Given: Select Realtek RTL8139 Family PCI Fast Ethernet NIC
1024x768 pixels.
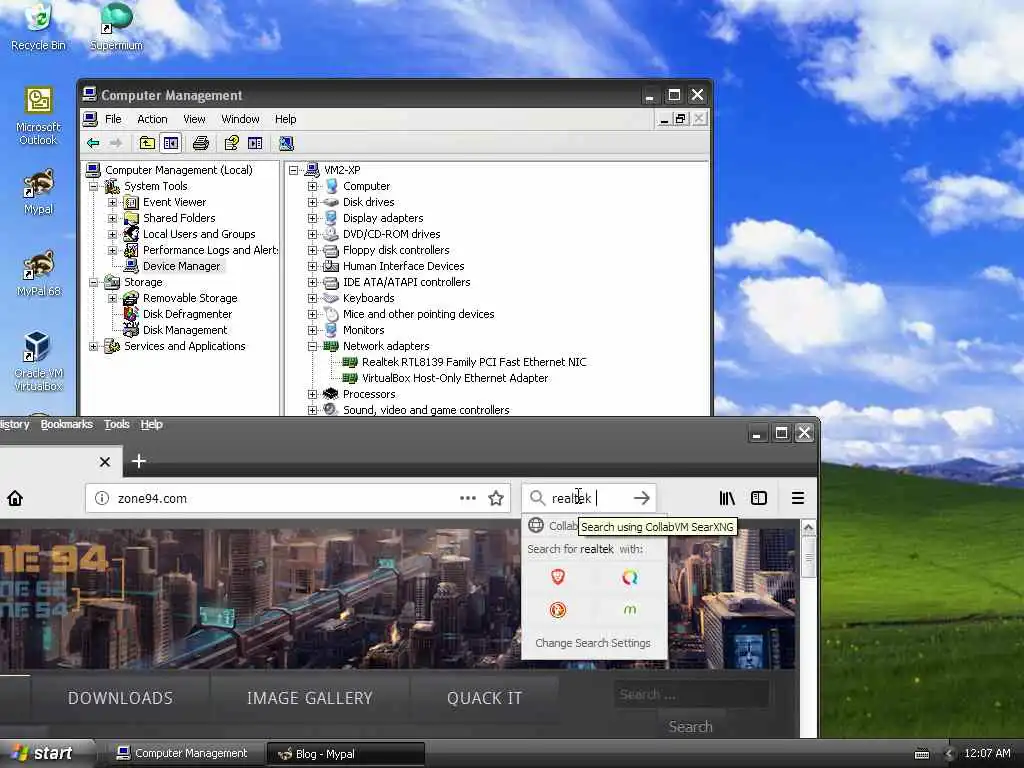Looking at the screenshot, I should (x=474, y=362).
